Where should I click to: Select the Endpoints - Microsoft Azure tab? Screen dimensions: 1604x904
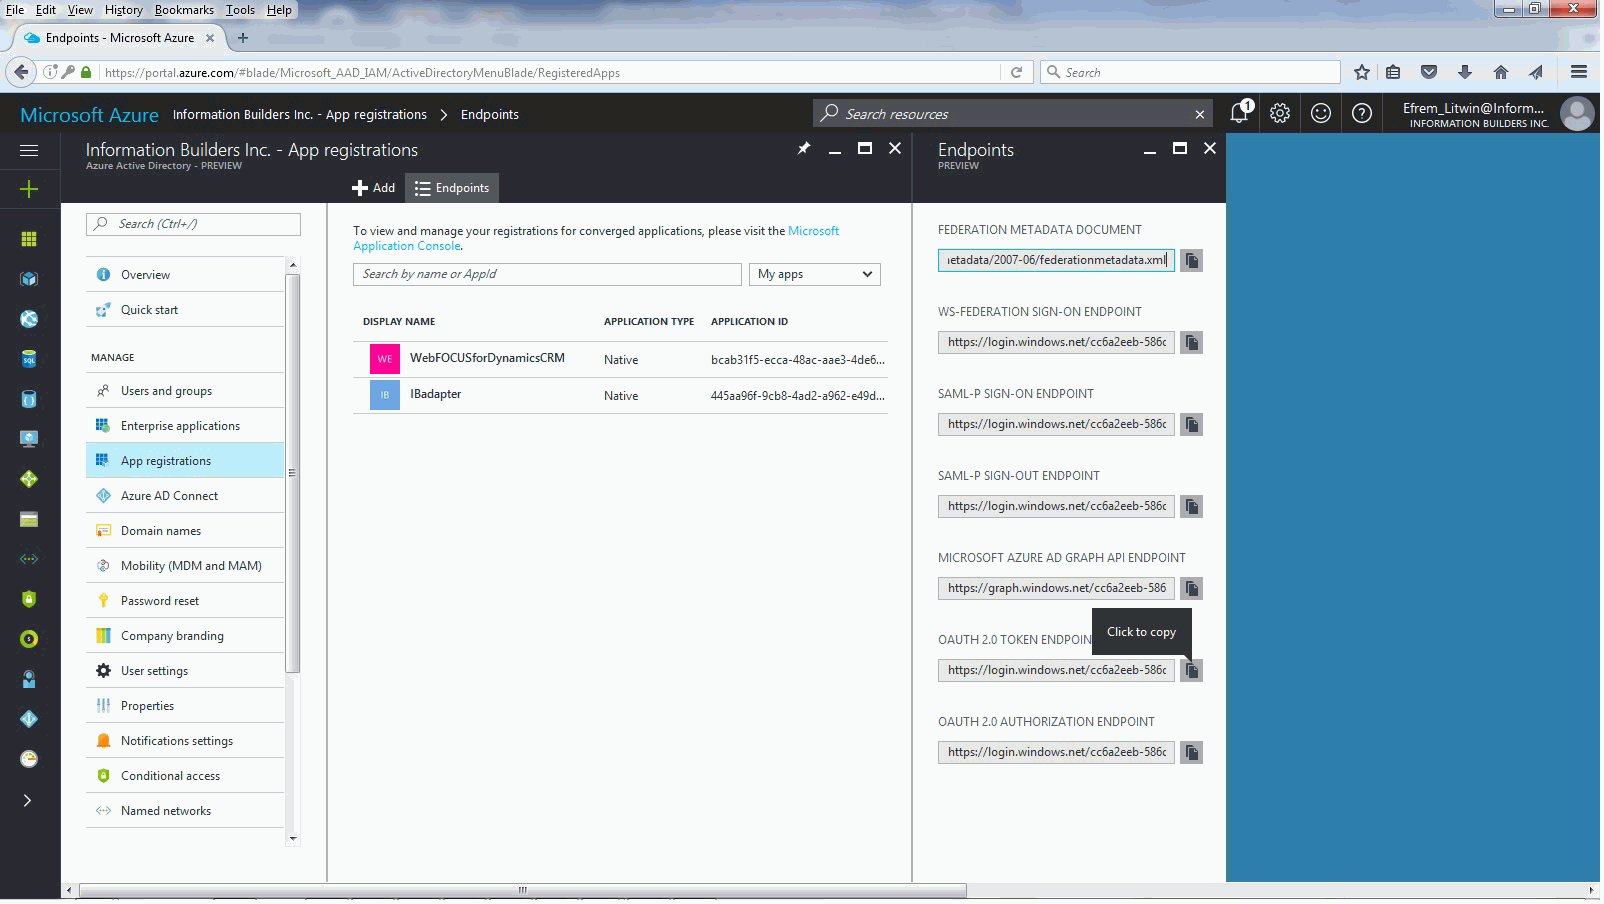(118, 38)
